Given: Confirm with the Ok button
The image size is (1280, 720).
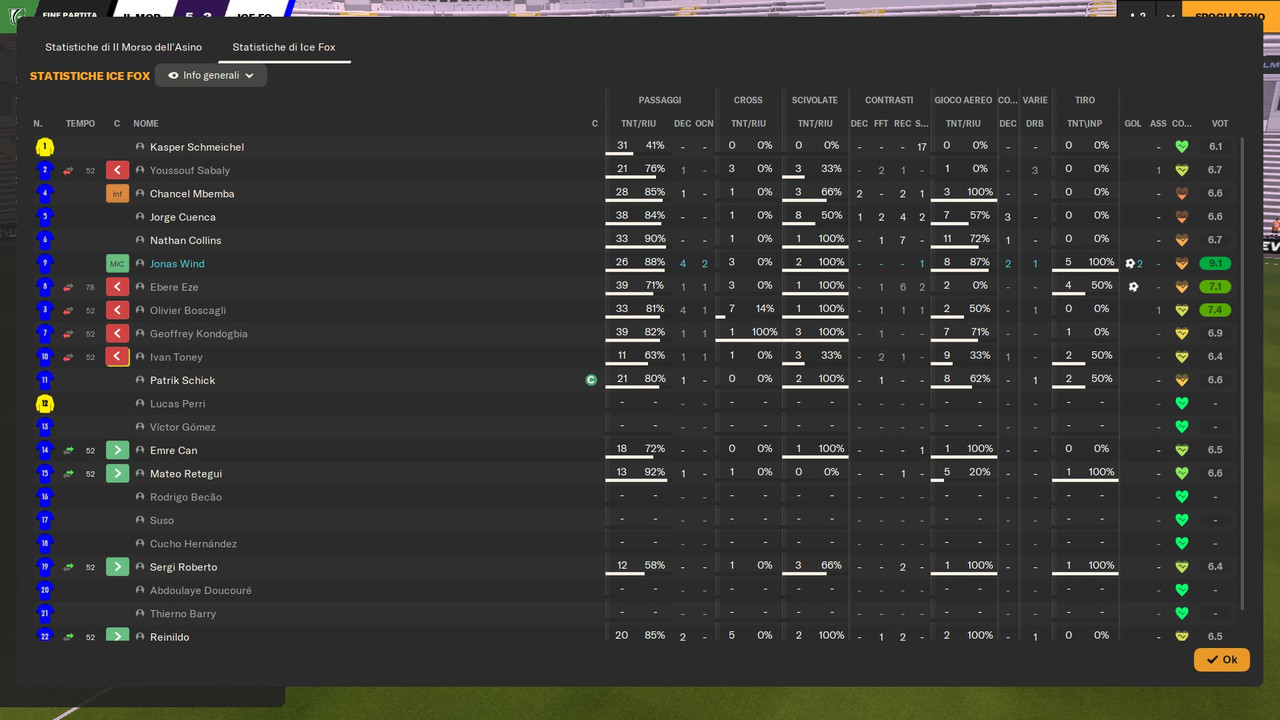Looking at the screenshot, I should click(1221, 660).
